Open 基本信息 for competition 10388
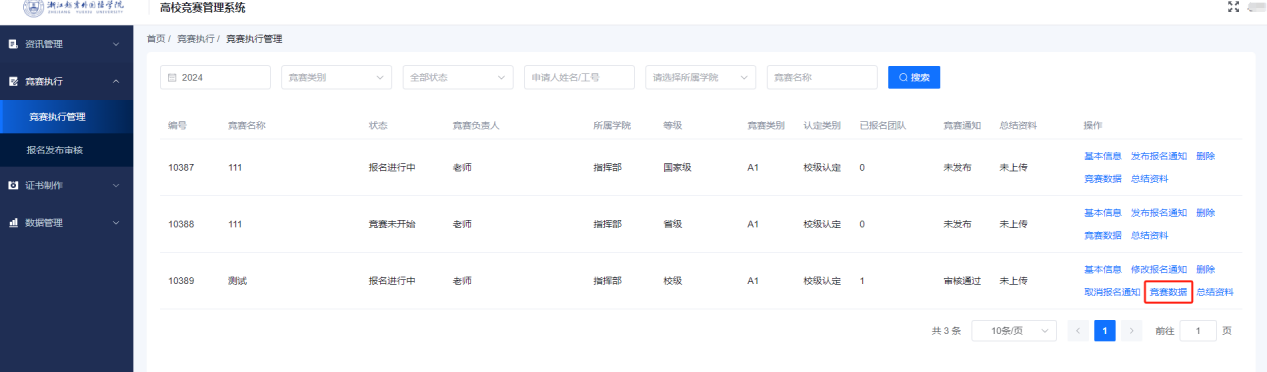 1102,213
